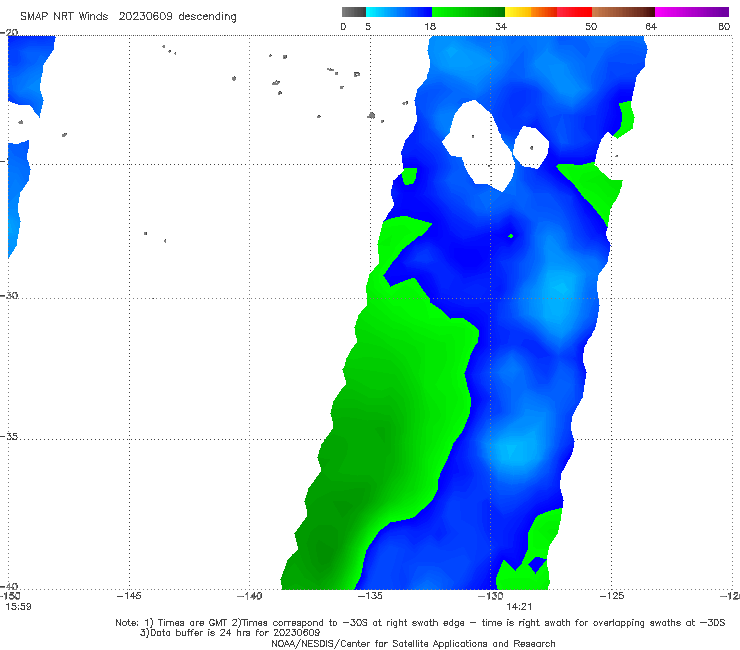Click the '0' label under the color scale

tap(343, 26)
